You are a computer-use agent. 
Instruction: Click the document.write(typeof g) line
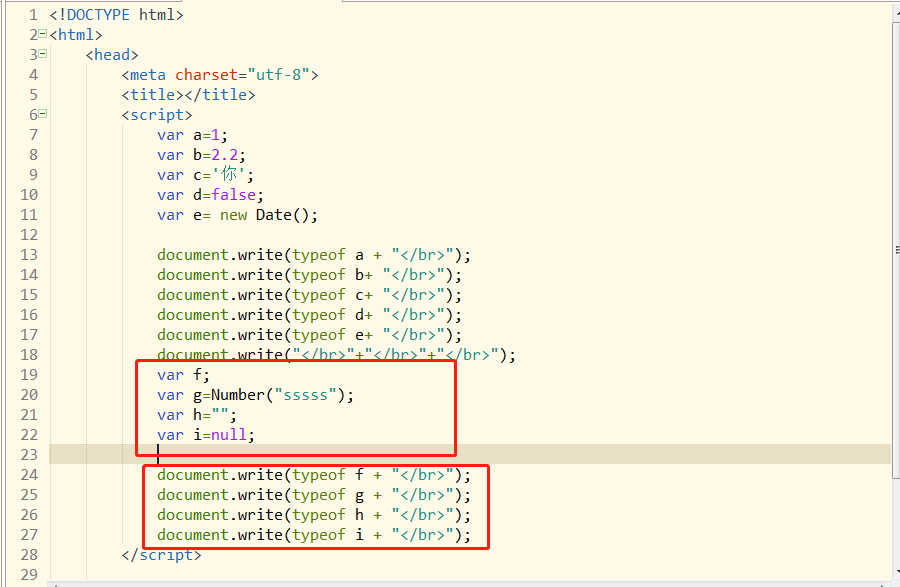(314, 495)
